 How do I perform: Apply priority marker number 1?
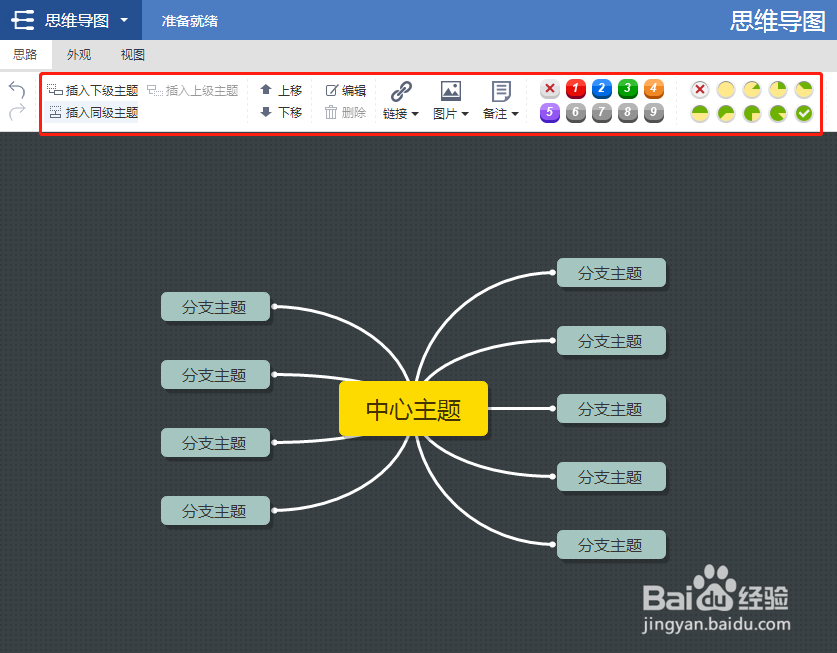click(x=575, y=89)
